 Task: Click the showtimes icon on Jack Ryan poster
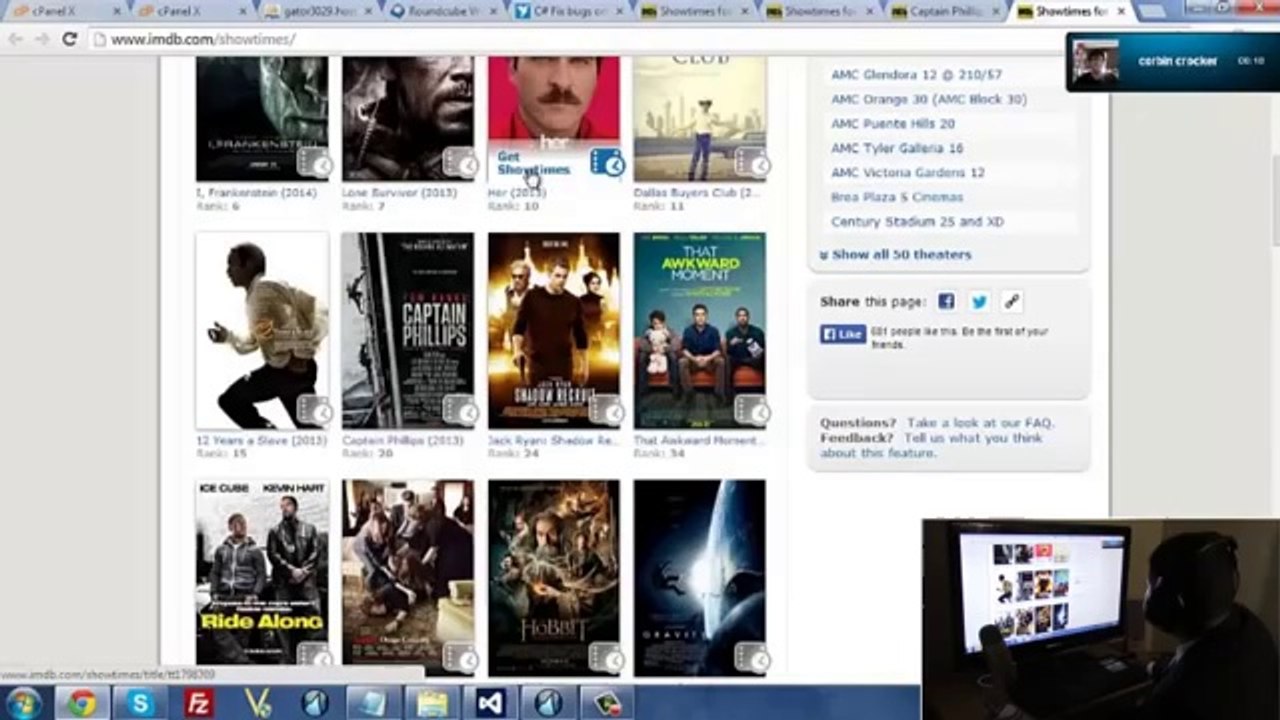click(606, 411)
